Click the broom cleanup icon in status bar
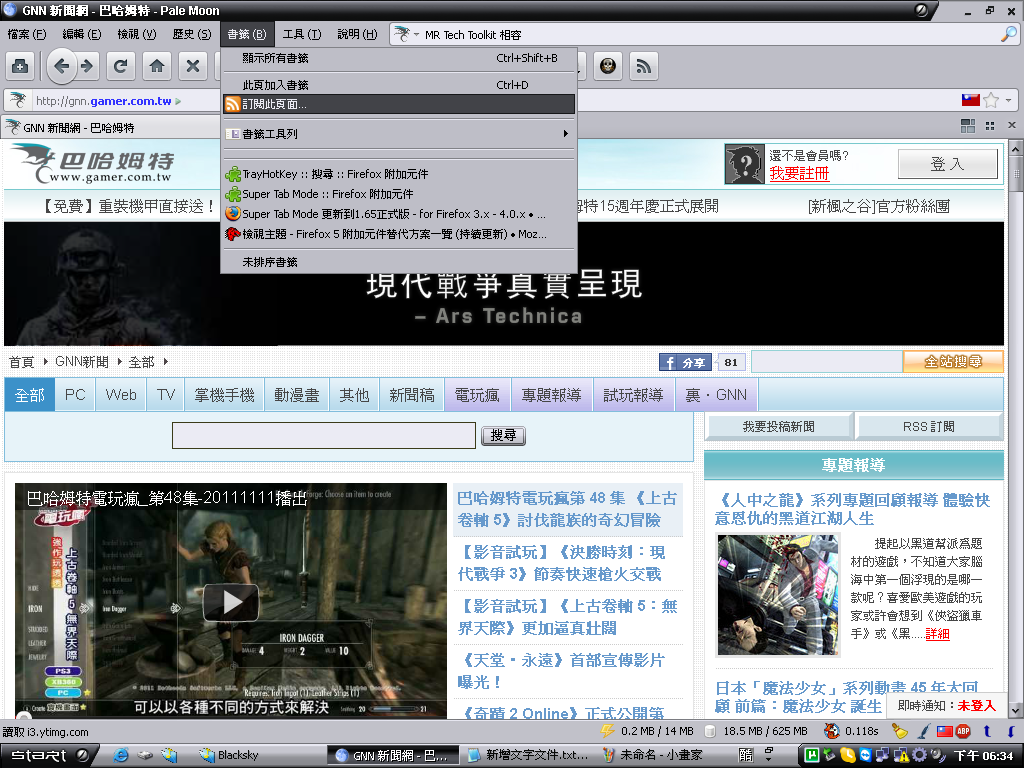Image resolution: width=1024 pixels, height=768 pixels. [x=901, y=731]
